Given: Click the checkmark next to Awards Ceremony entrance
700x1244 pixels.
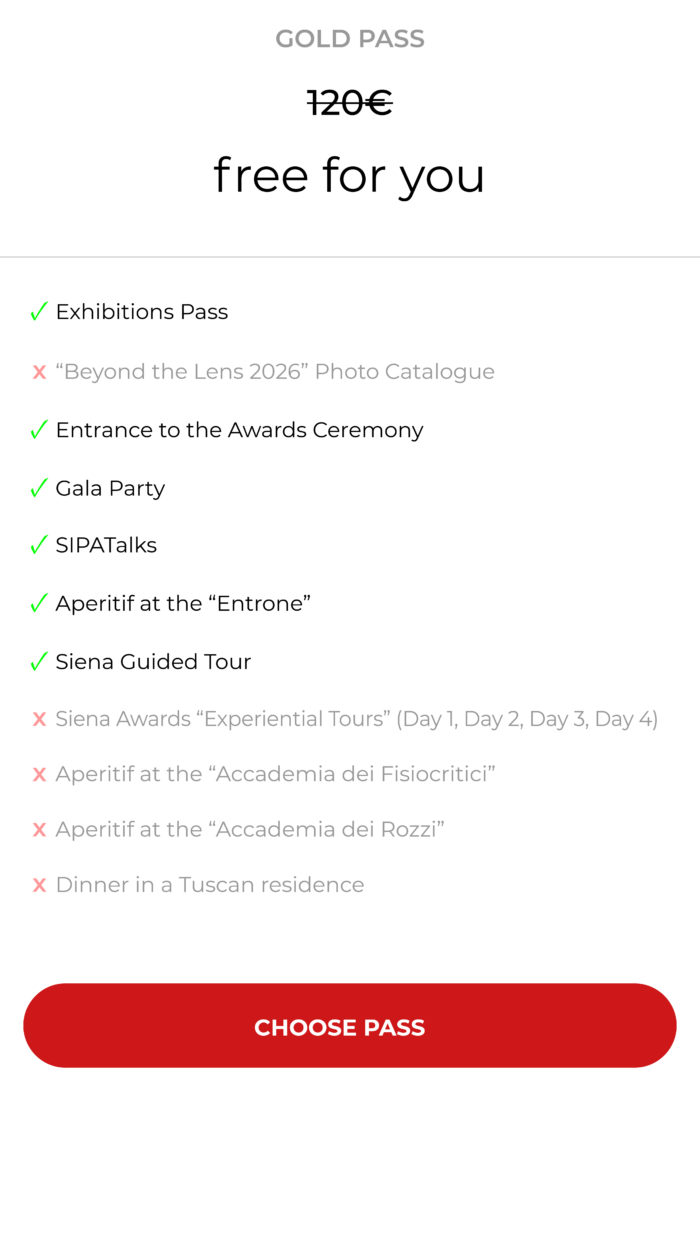Looking at the screenshot, I should tap(39, 430).
